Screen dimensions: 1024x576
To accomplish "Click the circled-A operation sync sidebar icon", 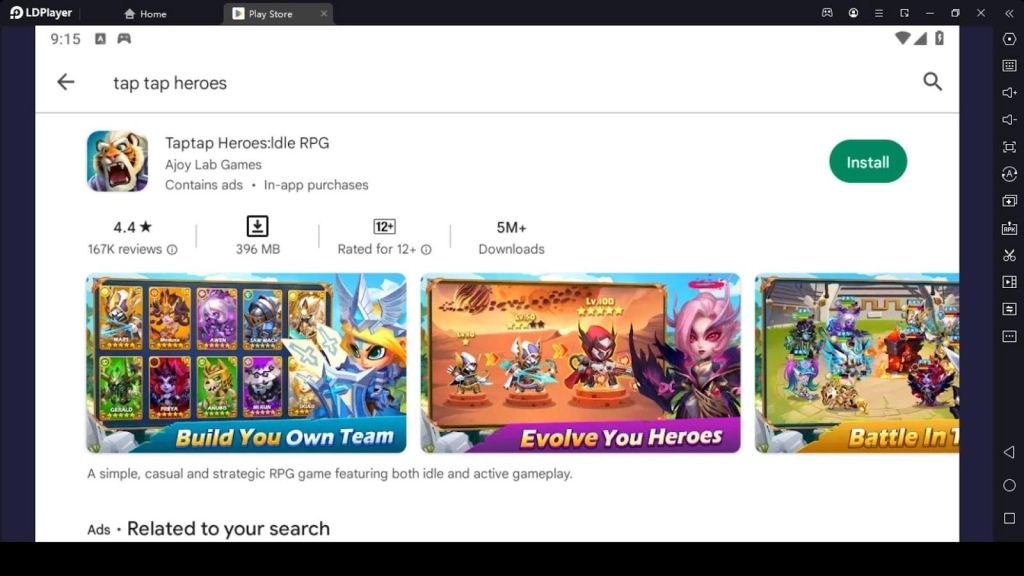I will pos(1009,174).
